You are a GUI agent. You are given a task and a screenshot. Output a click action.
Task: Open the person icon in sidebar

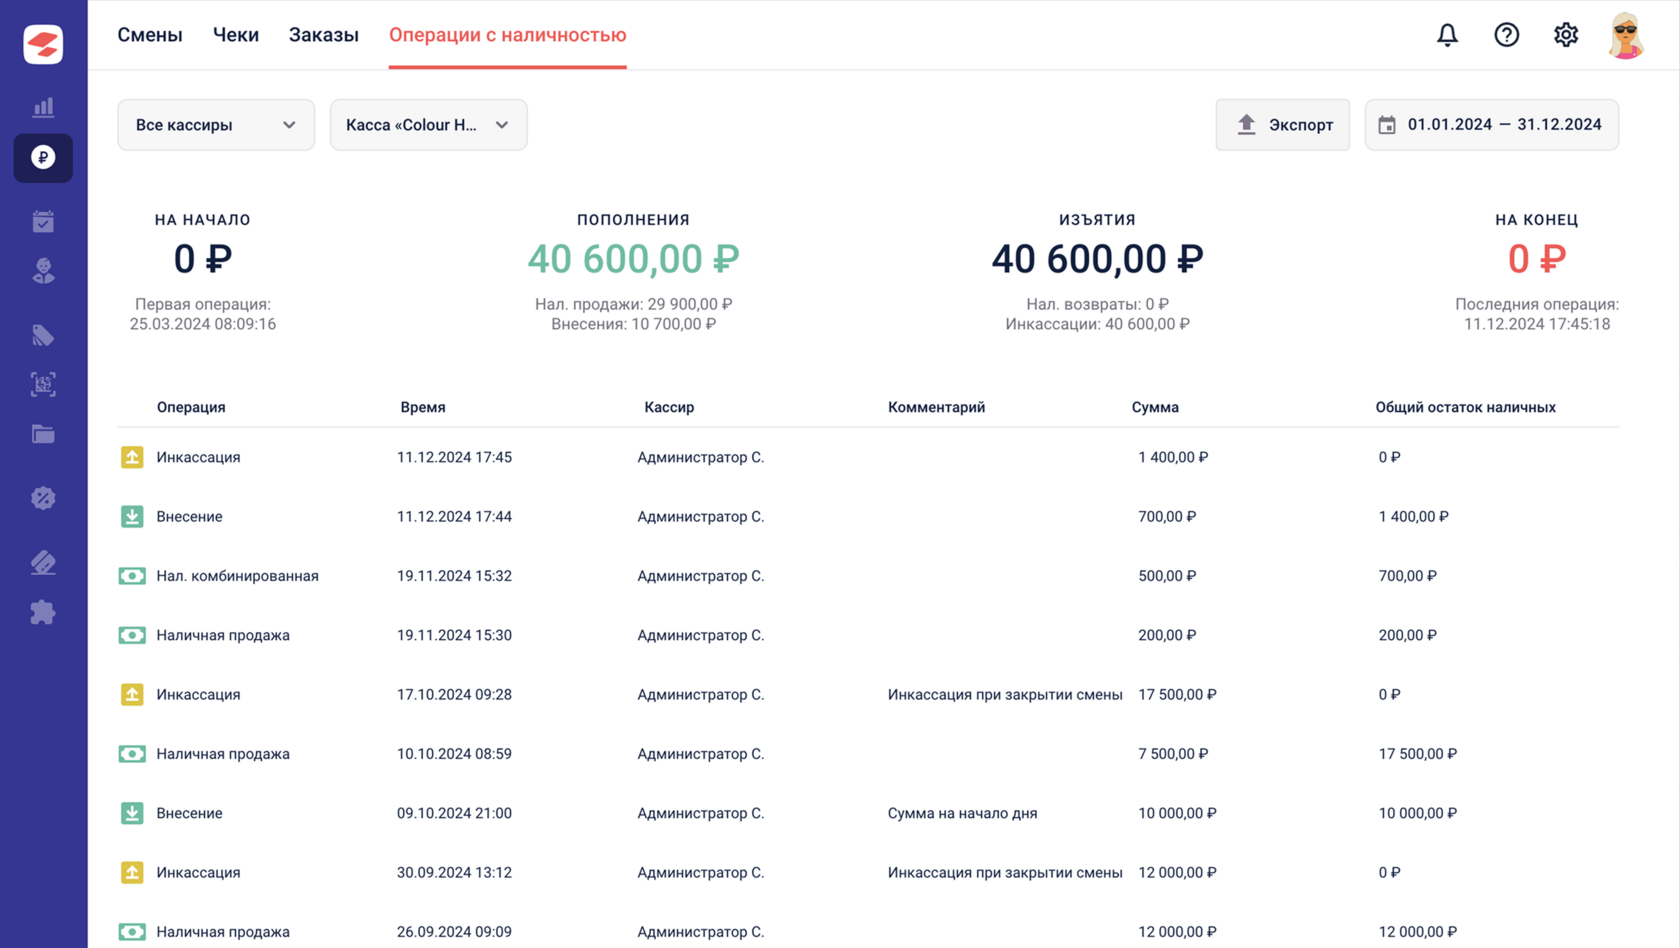click(43, 271)
